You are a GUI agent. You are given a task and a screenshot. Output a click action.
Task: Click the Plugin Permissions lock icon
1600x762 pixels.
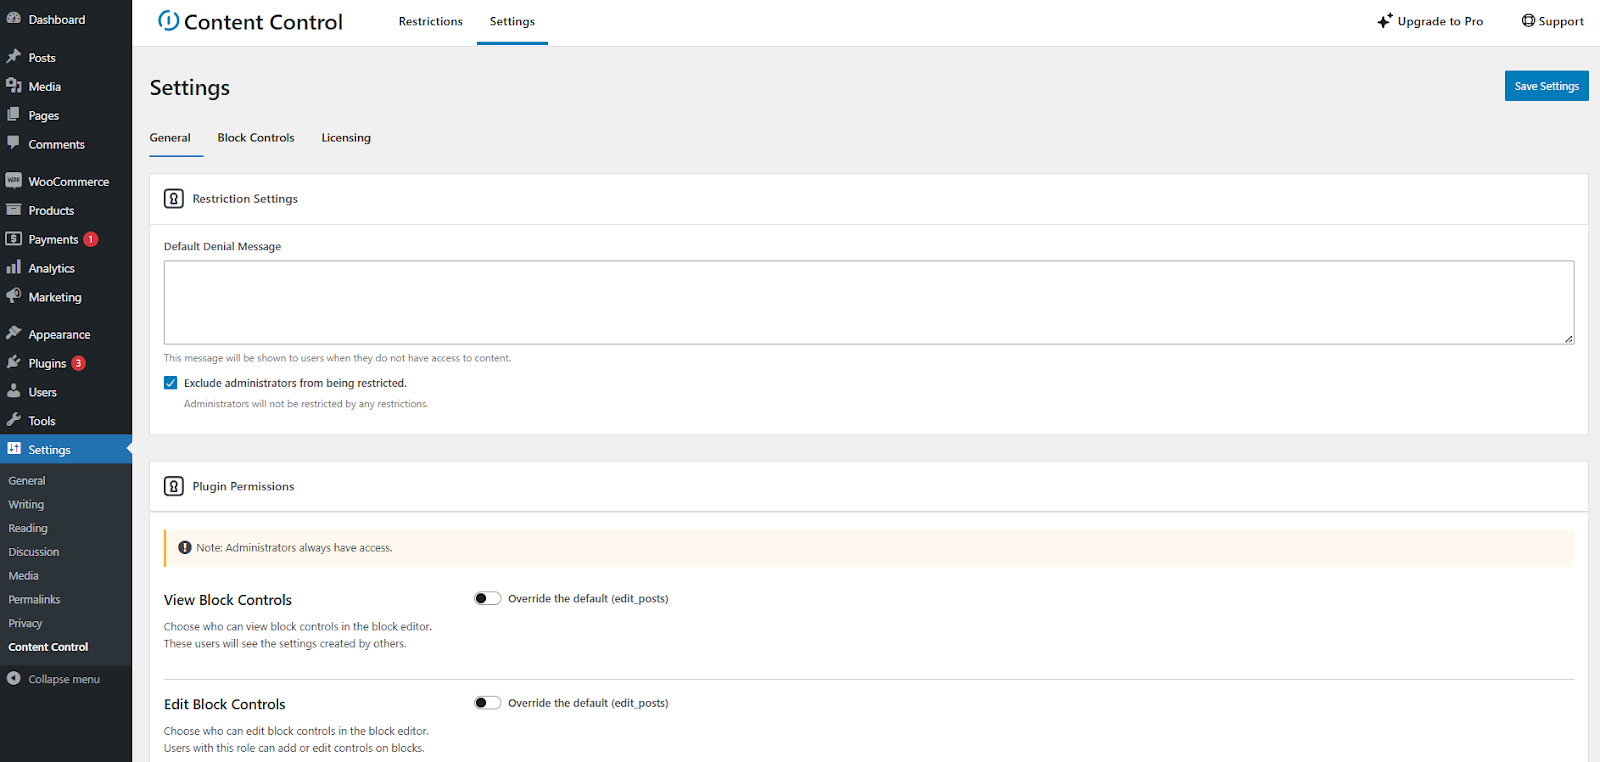coord(174,486)
